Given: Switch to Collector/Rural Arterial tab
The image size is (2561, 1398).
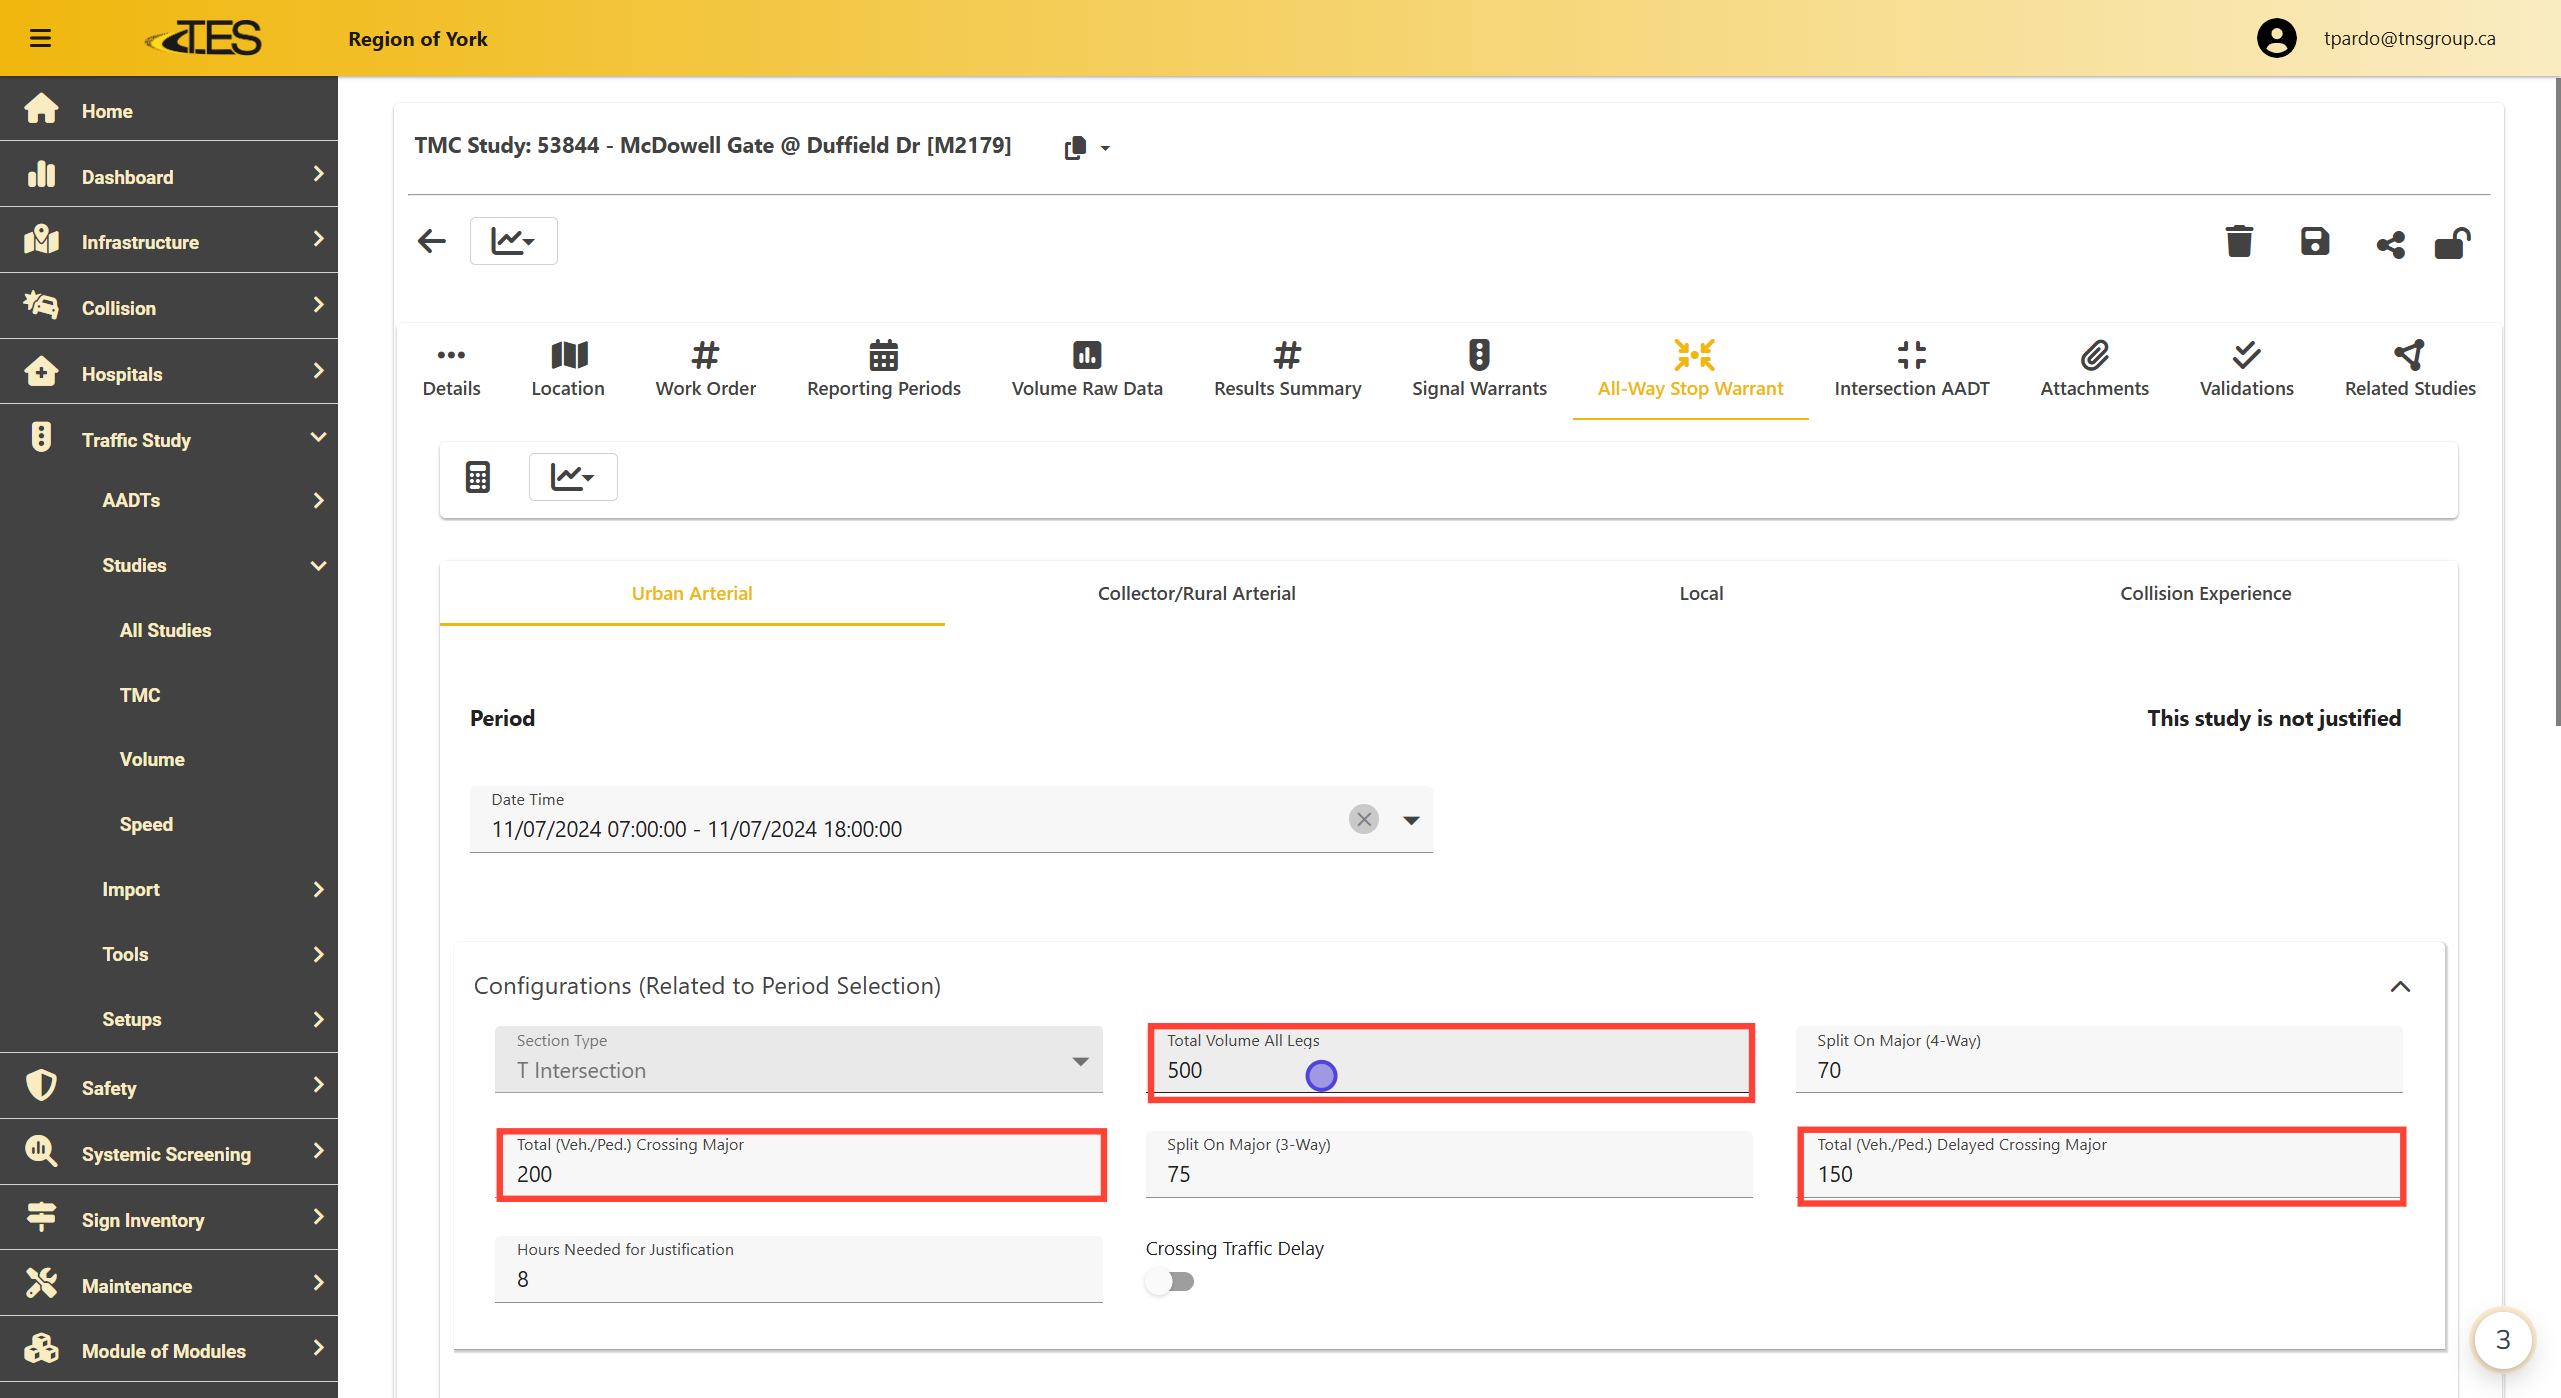Looking at the screenshot, I should coord(1196,593).
